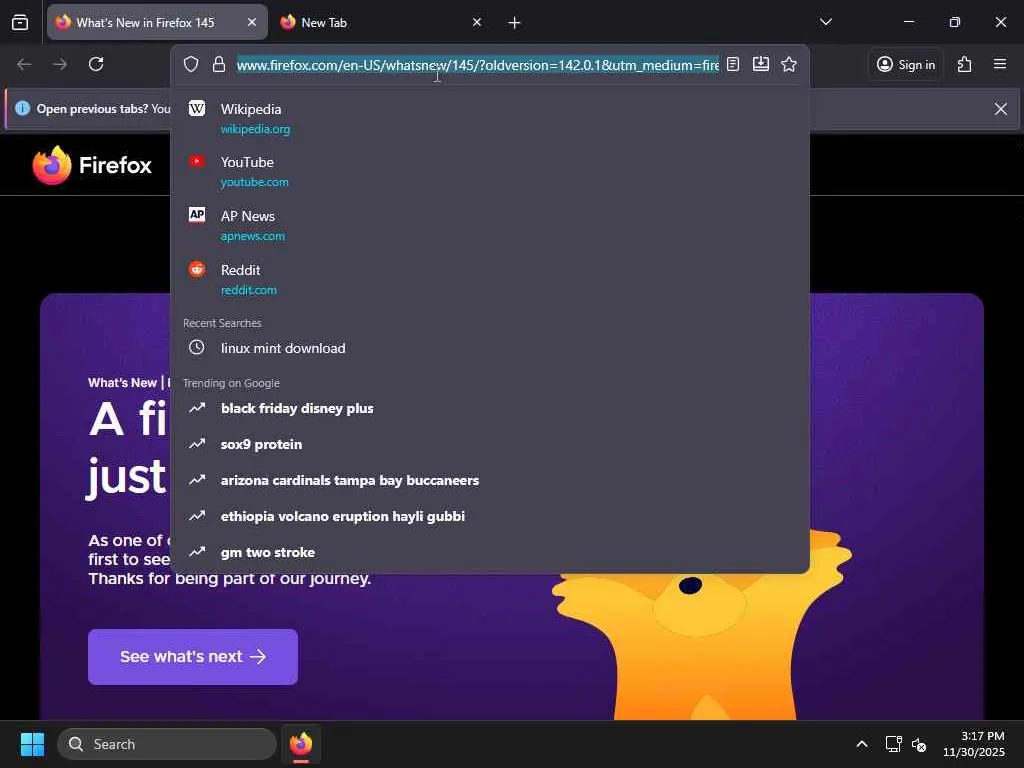
Task: Open the Firefox View icon
Action: [20, 23]
